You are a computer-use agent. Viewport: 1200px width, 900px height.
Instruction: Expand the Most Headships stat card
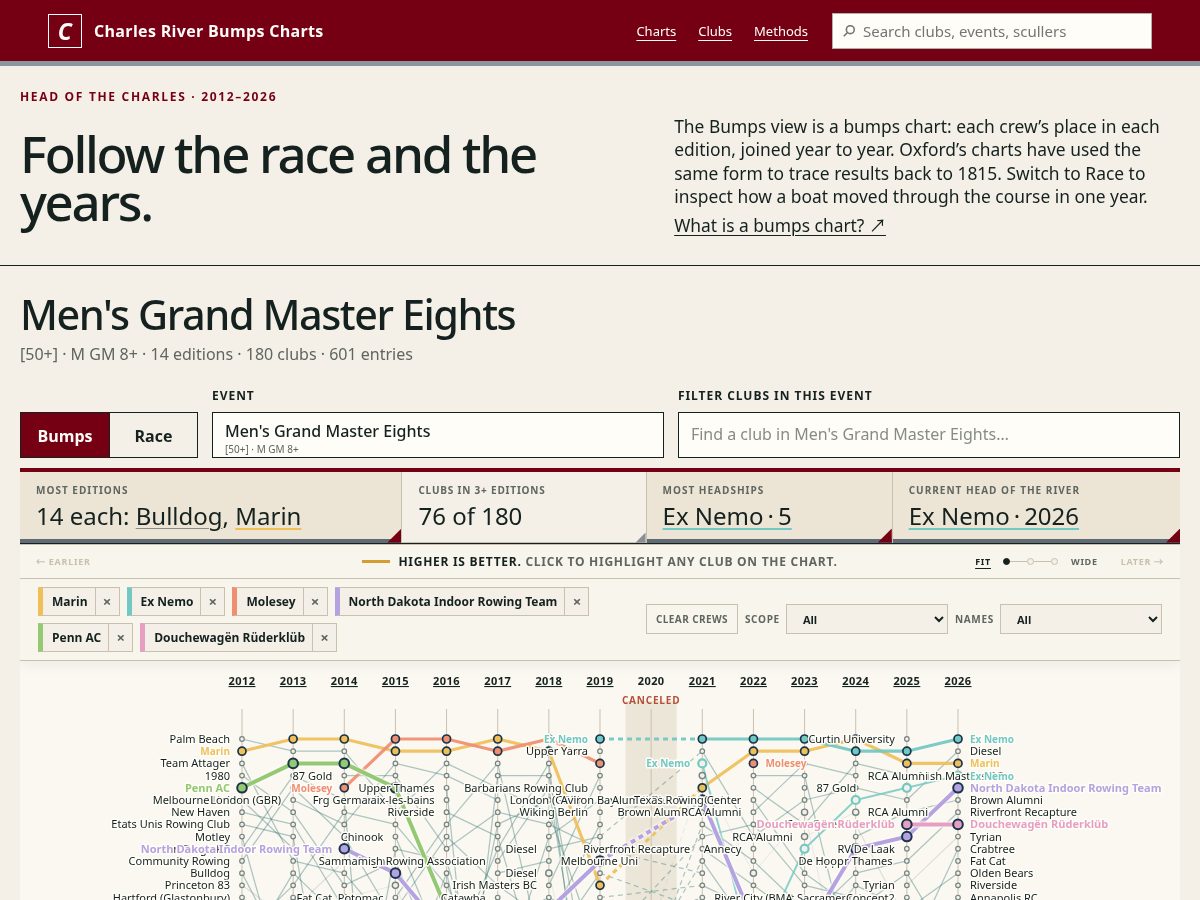pyautogui.click(x=769, y=507)
